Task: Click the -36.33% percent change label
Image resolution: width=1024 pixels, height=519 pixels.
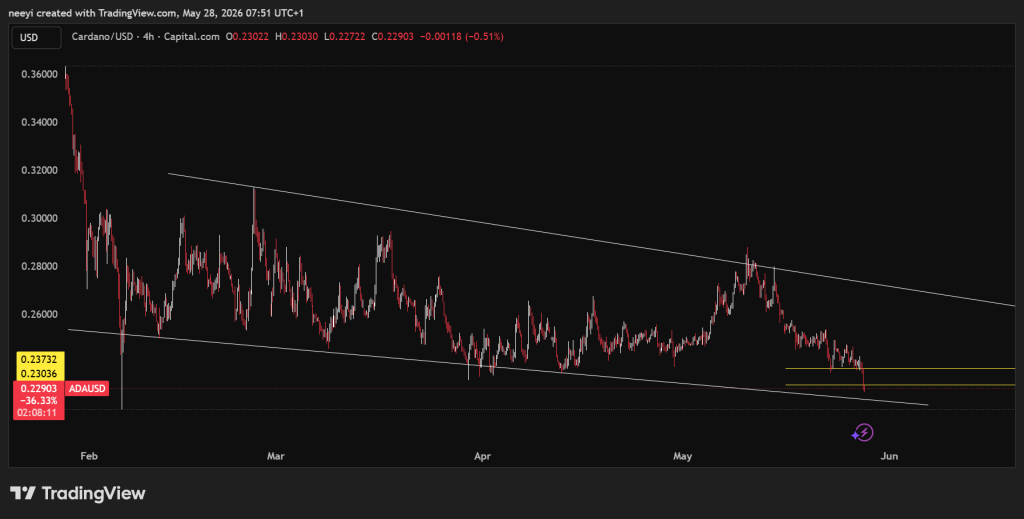Action: 39,401
